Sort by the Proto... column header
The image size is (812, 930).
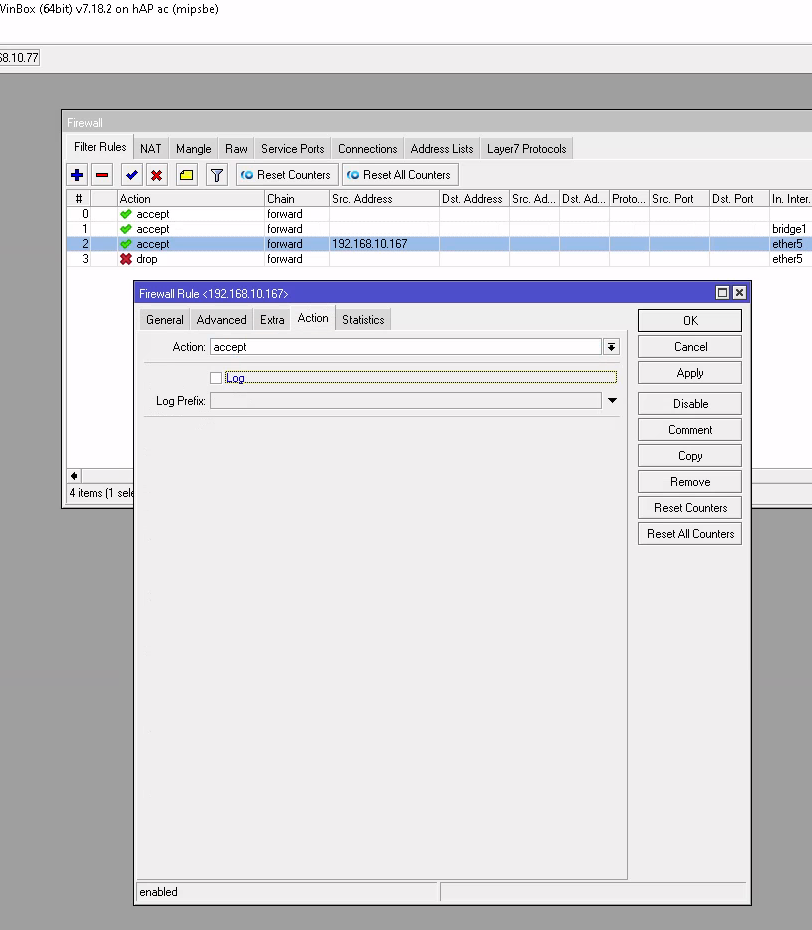point(629,199)
